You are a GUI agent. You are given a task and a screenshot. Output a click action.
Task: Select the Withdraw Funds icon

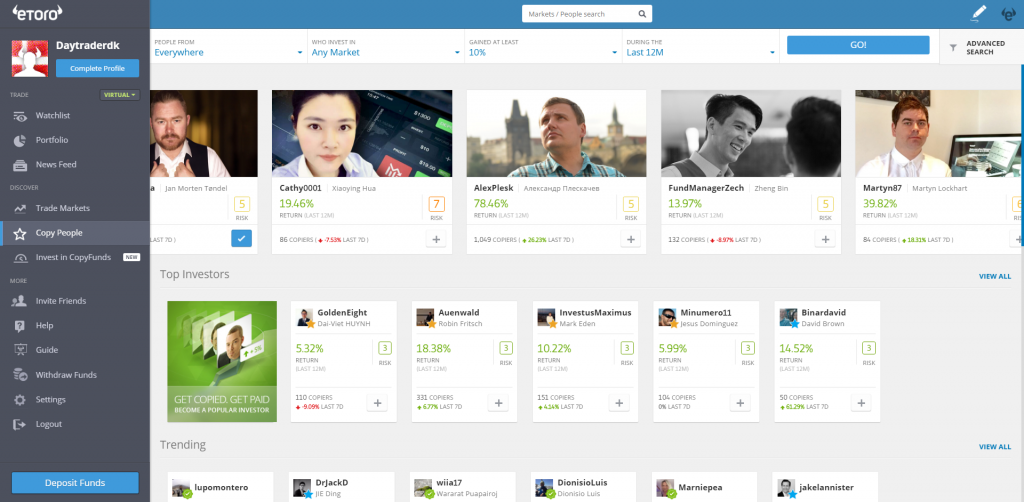(x=20, y=375)
